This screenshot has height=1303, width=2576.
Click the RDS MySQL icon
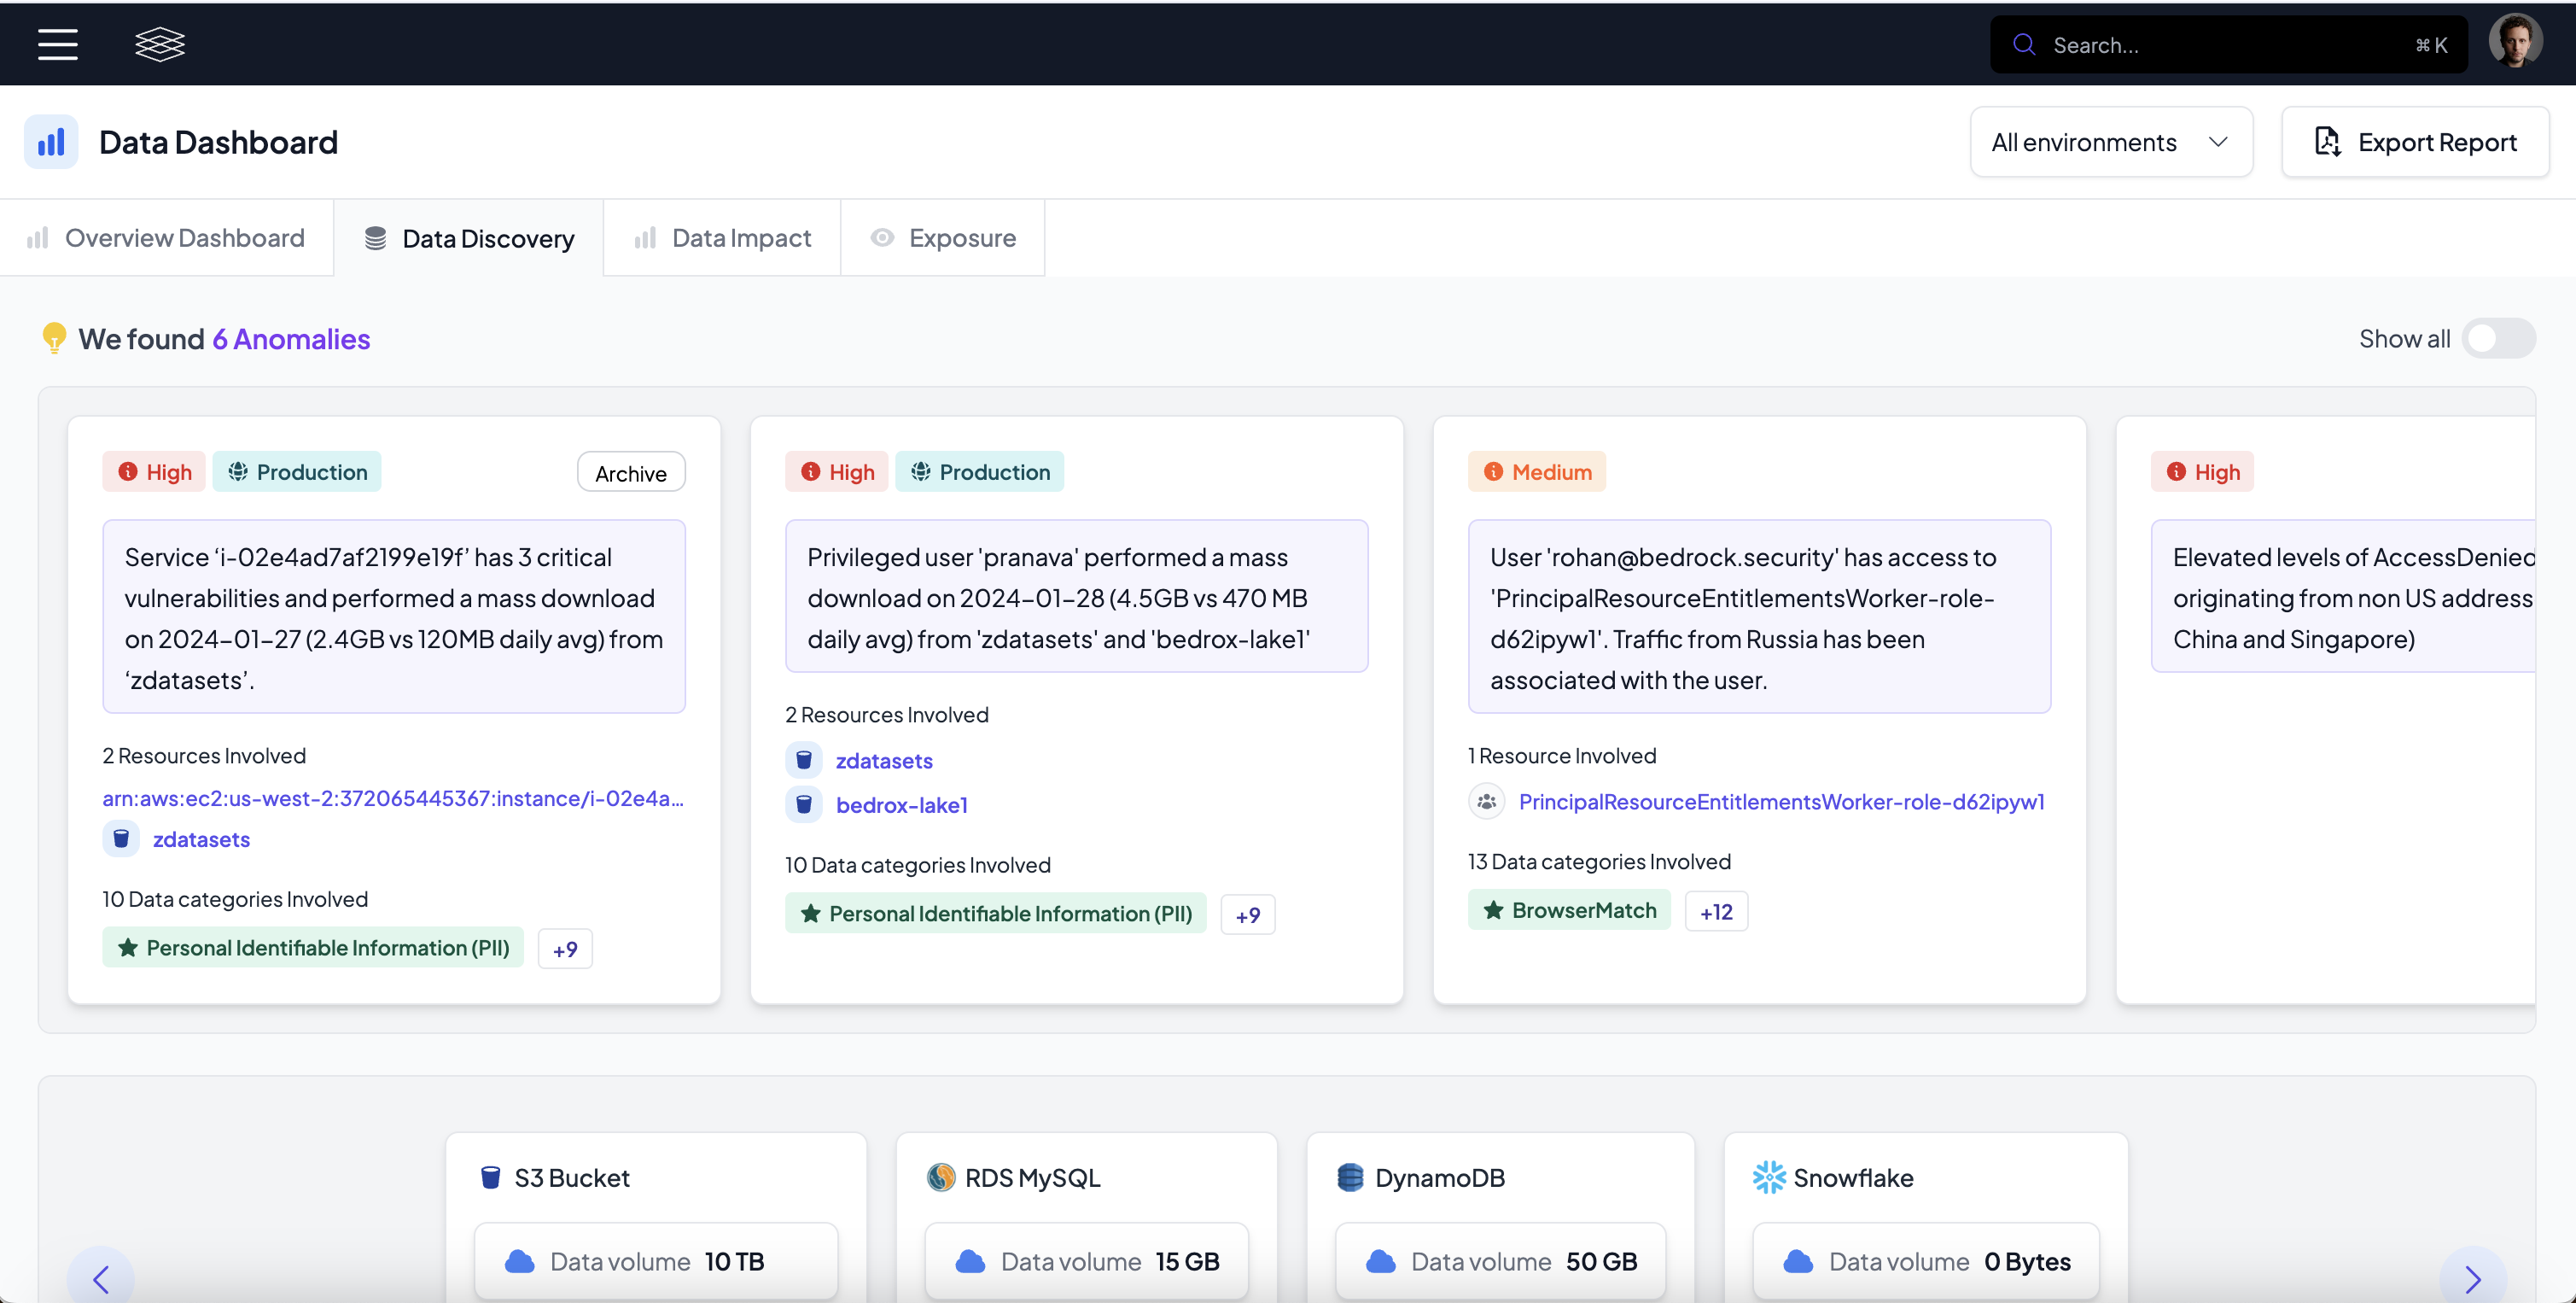(941, 1177)
